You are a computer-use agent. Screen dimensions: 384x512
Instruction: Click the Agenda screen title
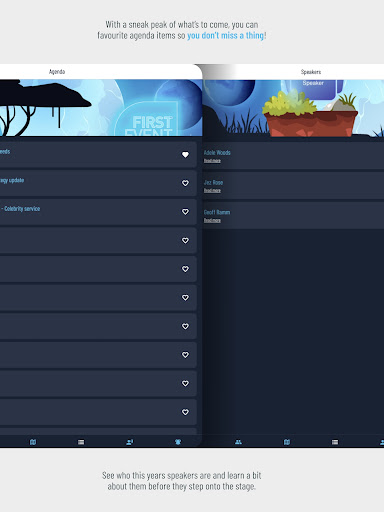pyautogui.click(x=57, y=72)
